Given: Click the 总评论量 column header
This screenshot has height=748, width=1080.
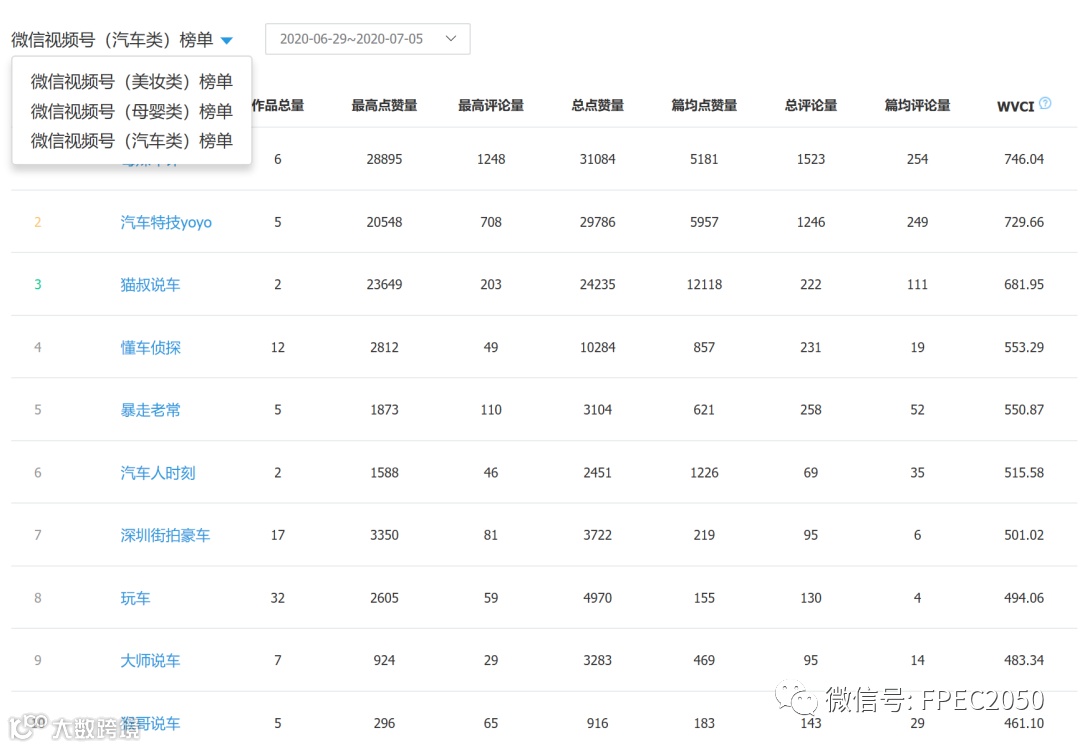Looking at the screenshot, I should (811, 105).
